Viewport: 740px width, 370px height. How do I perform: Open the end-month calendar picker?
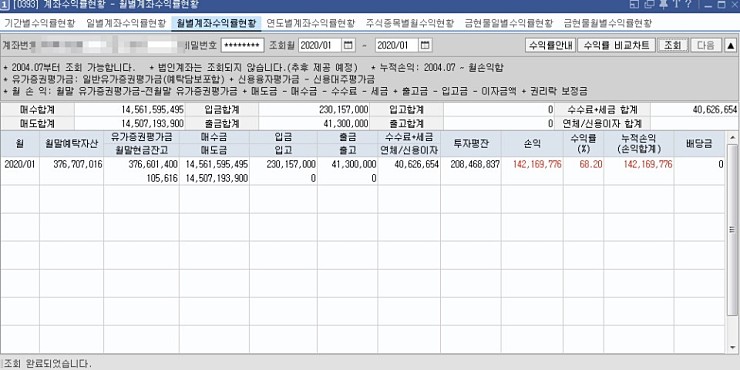[x=425, y=45]
